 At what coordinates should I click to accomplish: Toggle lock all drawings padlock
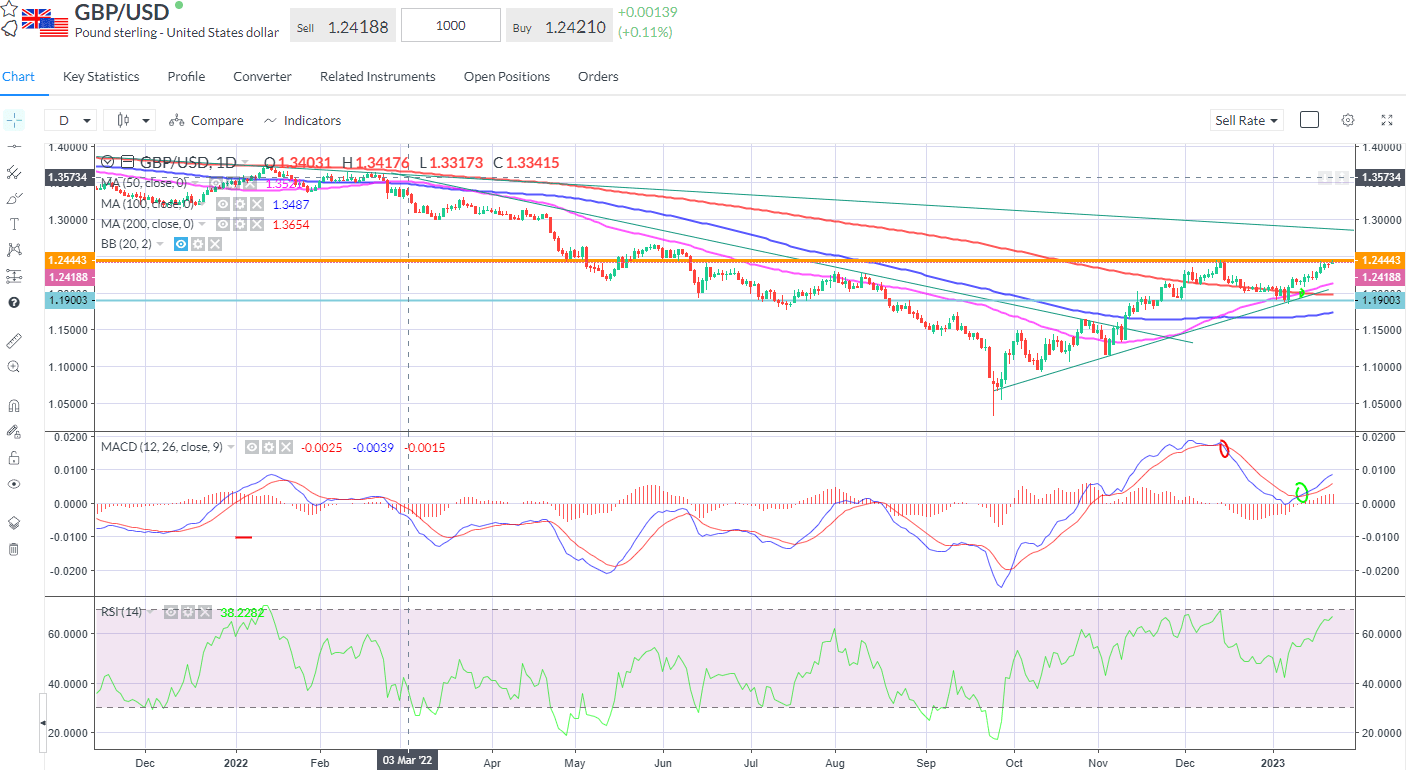tap(14, 458)
